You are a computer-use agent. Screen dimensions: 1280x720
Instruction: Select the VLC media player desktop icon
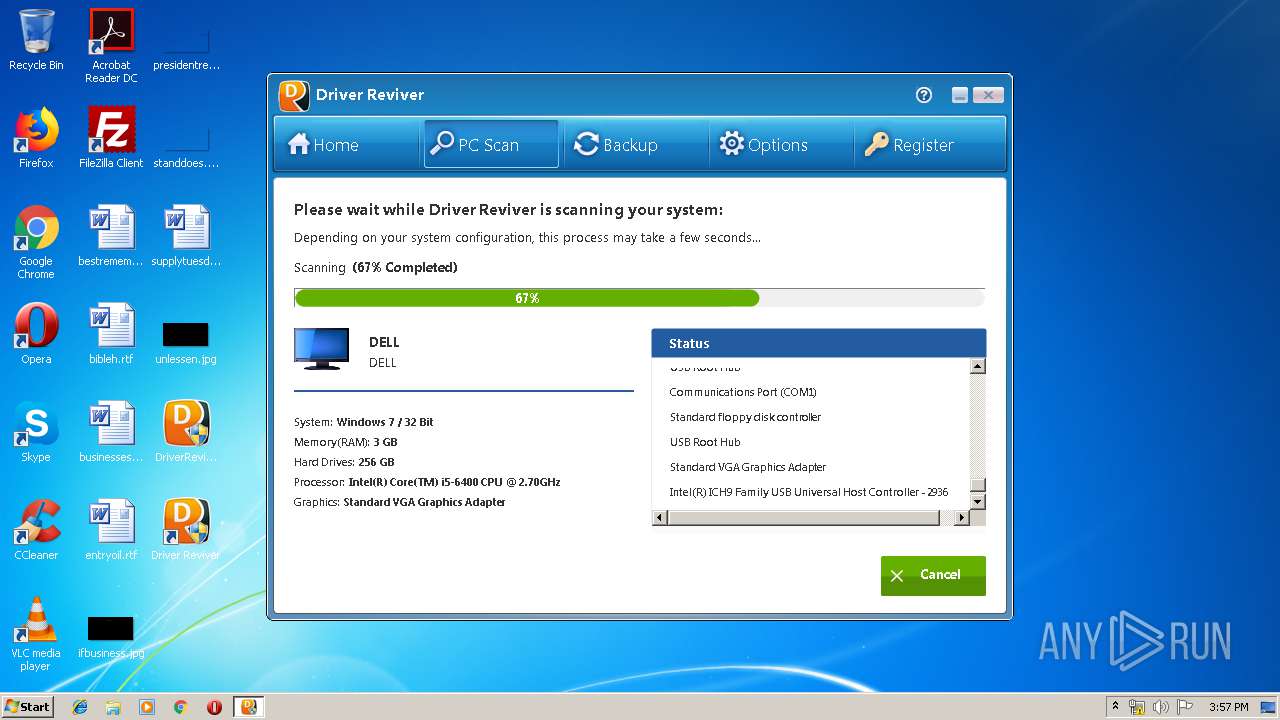(36, 634)
